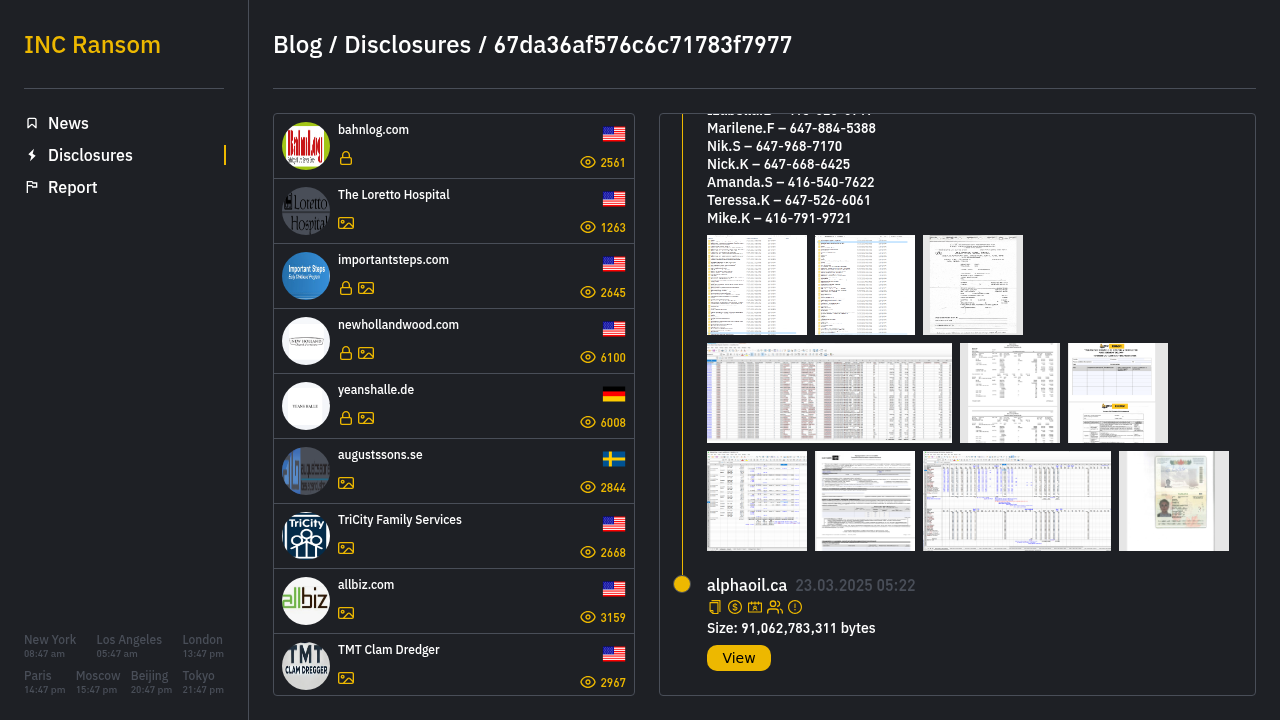Click the image icon under TMT Clam Dredger
The image size is (1280, 720).
[346, 678]
